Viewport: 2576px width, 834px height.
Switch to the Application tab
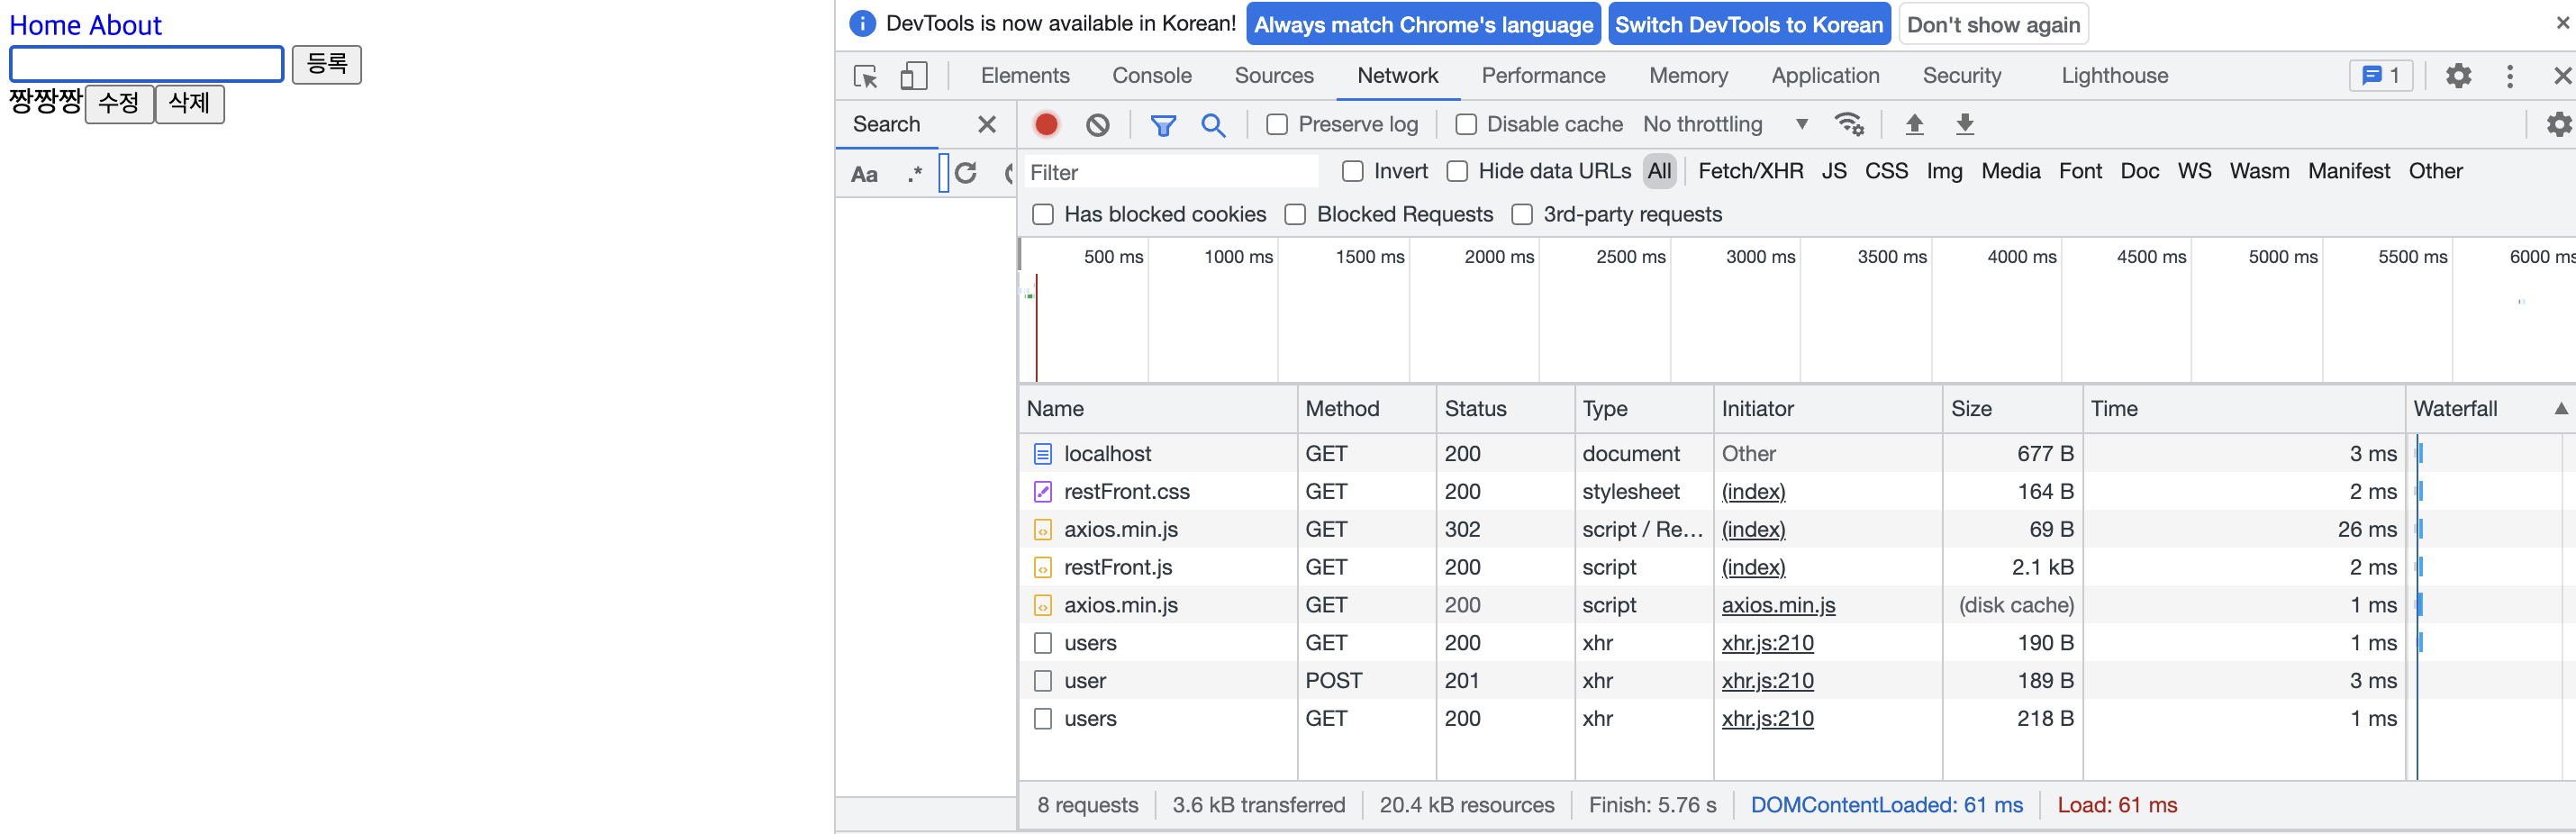click(x=1824, y=75)
